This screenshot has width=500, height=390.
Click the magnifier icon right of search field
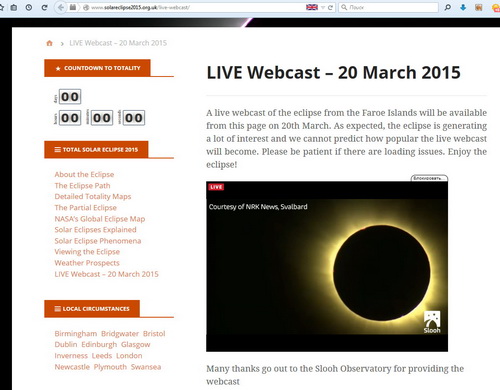[447, 7]
